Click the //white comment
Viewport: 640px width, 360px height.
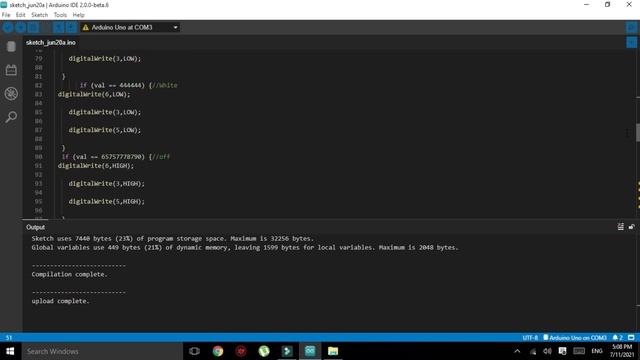pyautogui.click(x=164, y=85)
